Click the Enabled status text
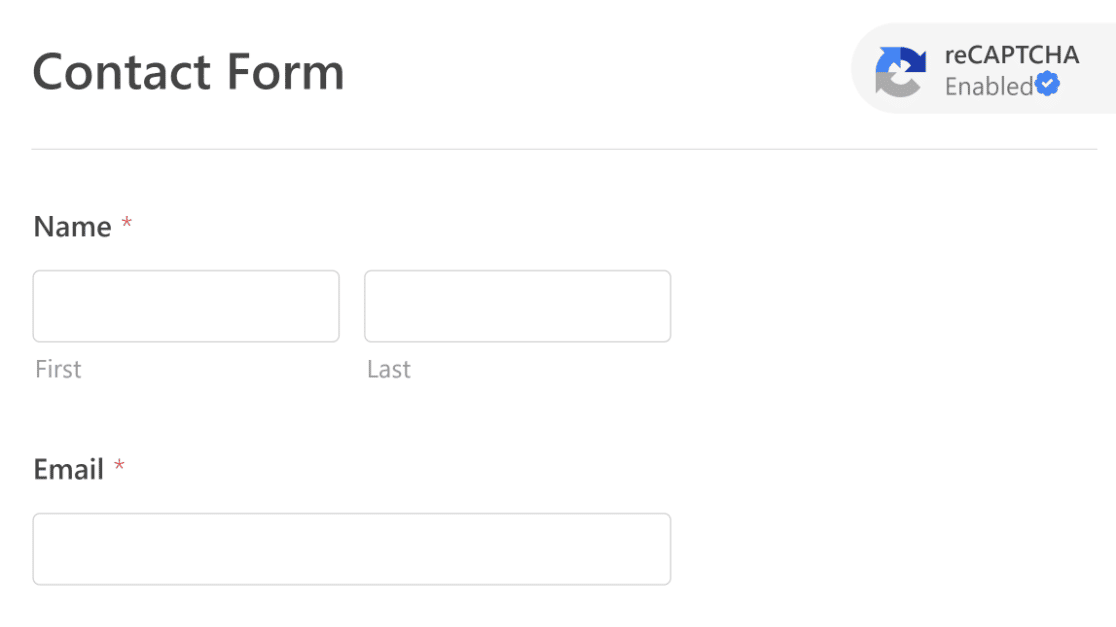Image resolution: width=1116 pixels, height=627 pixels. tap(989, 86)
